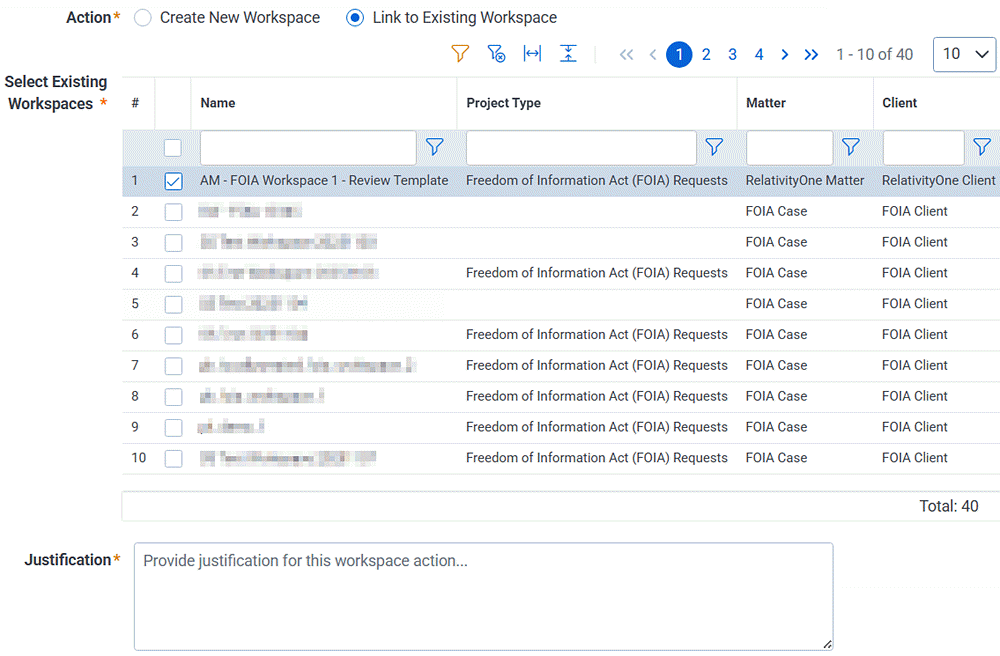1000x656 pixels.
Task: Jump to the first page with double-arrow icon
Action: click(626, 54)
